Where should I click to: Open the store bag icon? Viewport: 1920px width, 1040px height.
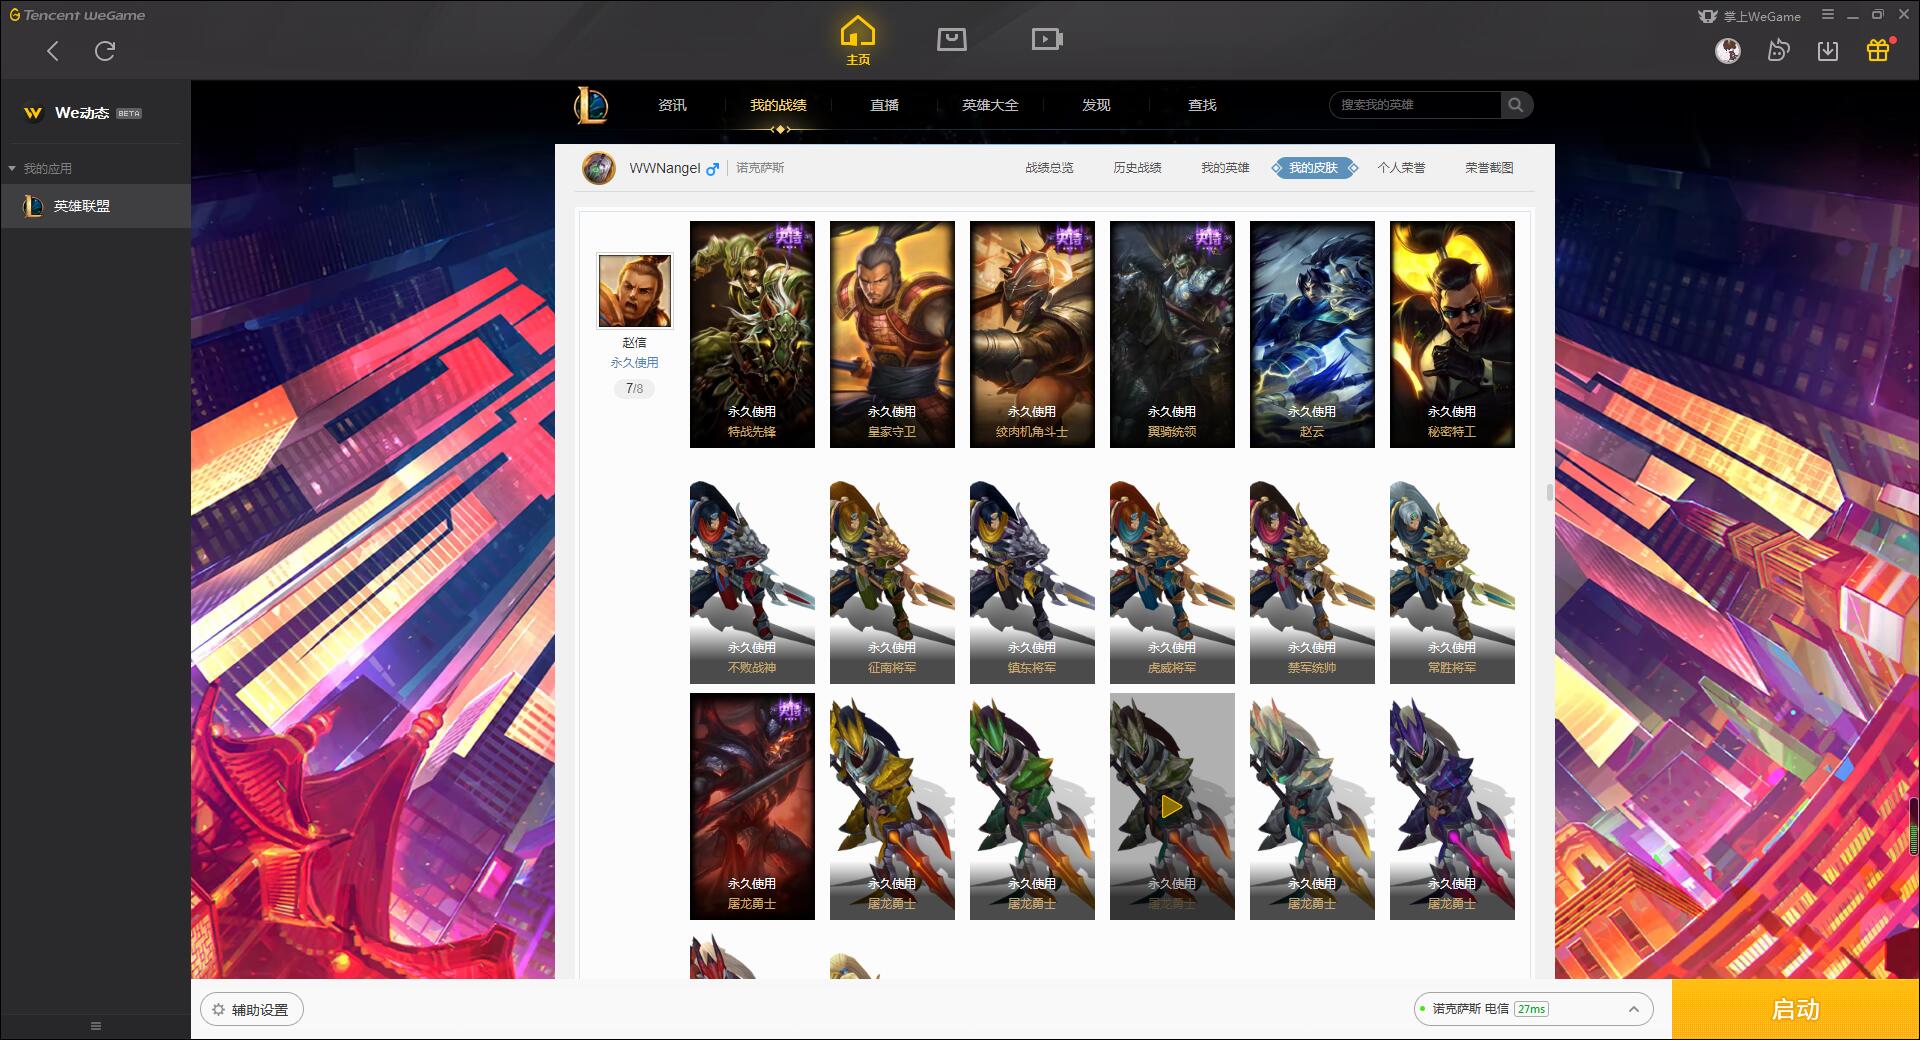click(952, 40)
